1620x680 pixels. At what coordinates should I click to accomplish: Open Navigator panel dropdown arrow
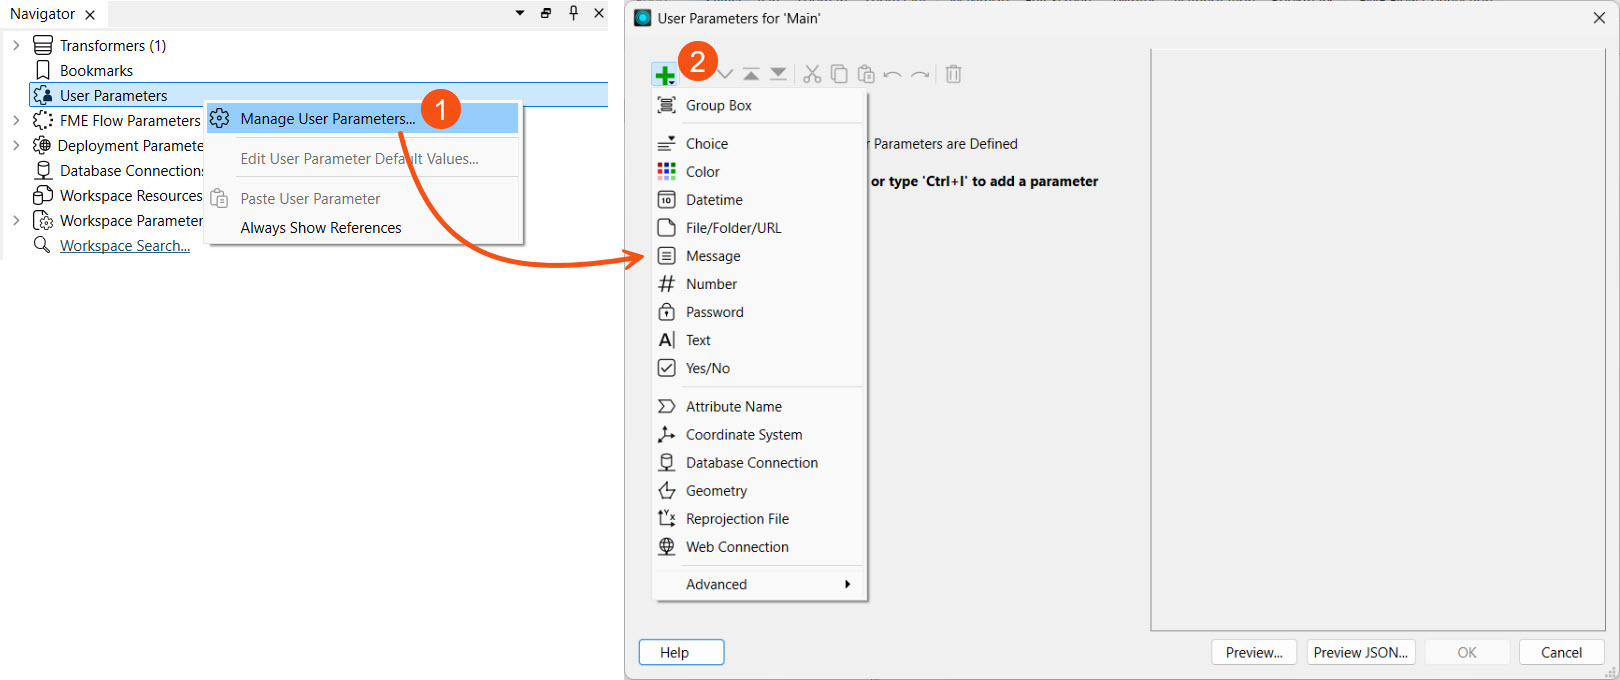(520, 13)
